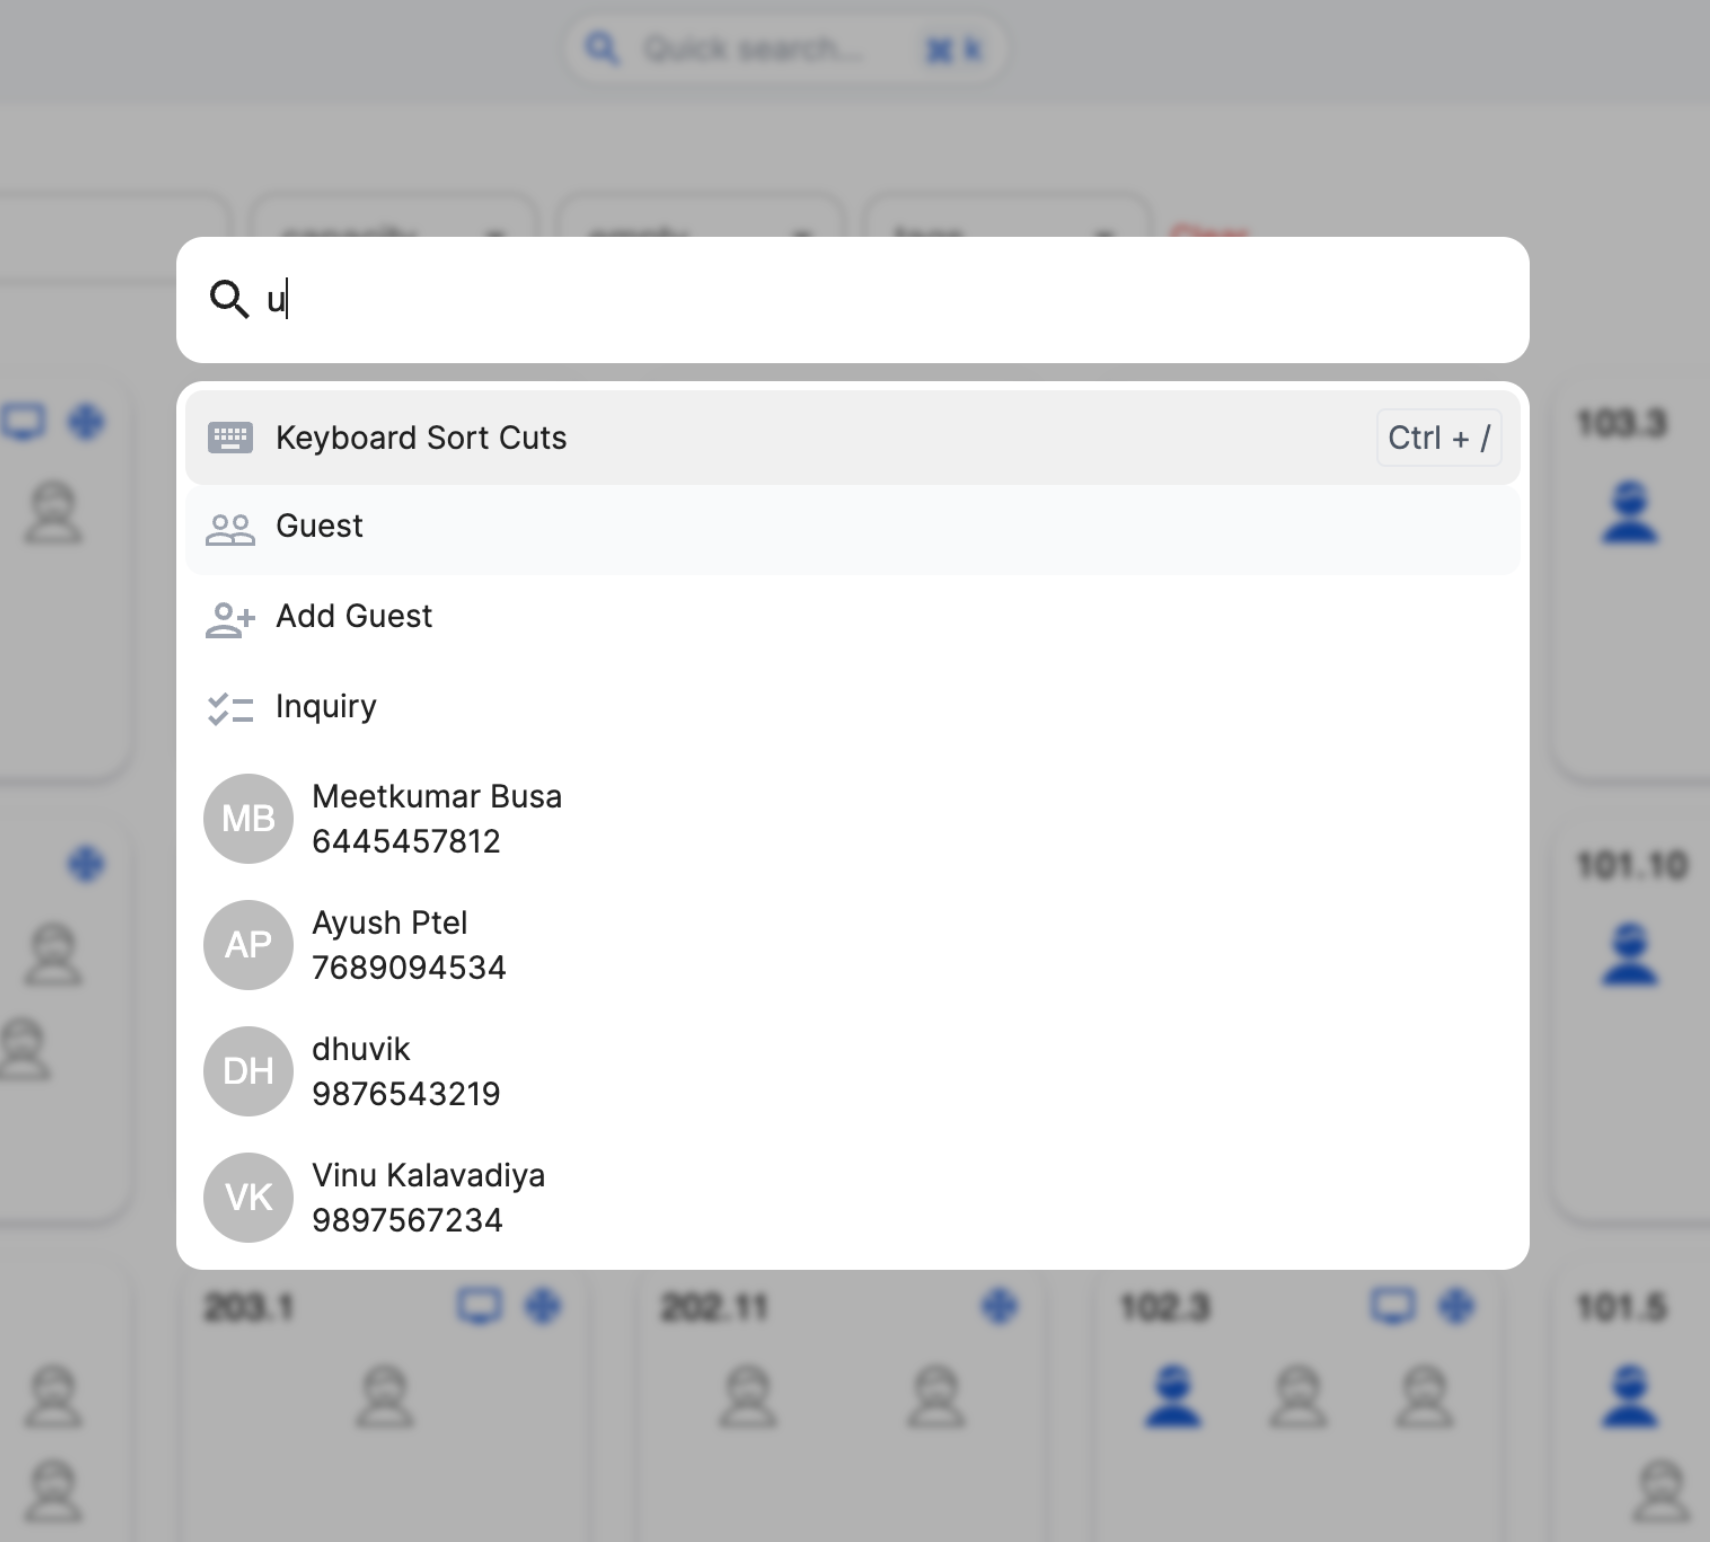Click the blue plus icon on room 202.11
This screenshot has width=1710, height=1542.
999,1306
